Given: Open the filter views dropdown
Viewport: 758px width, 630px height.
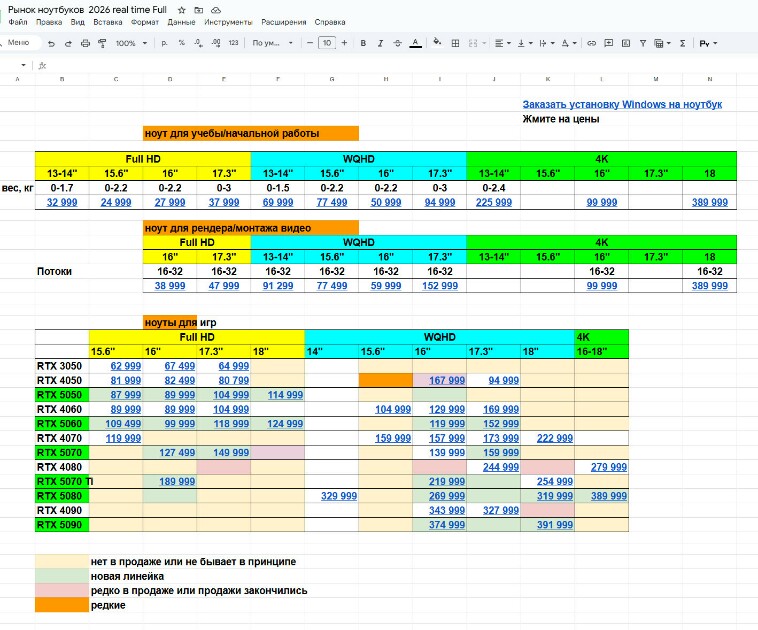Looking at the screenshot, I should pyautogui.click(x=662, y=44).
